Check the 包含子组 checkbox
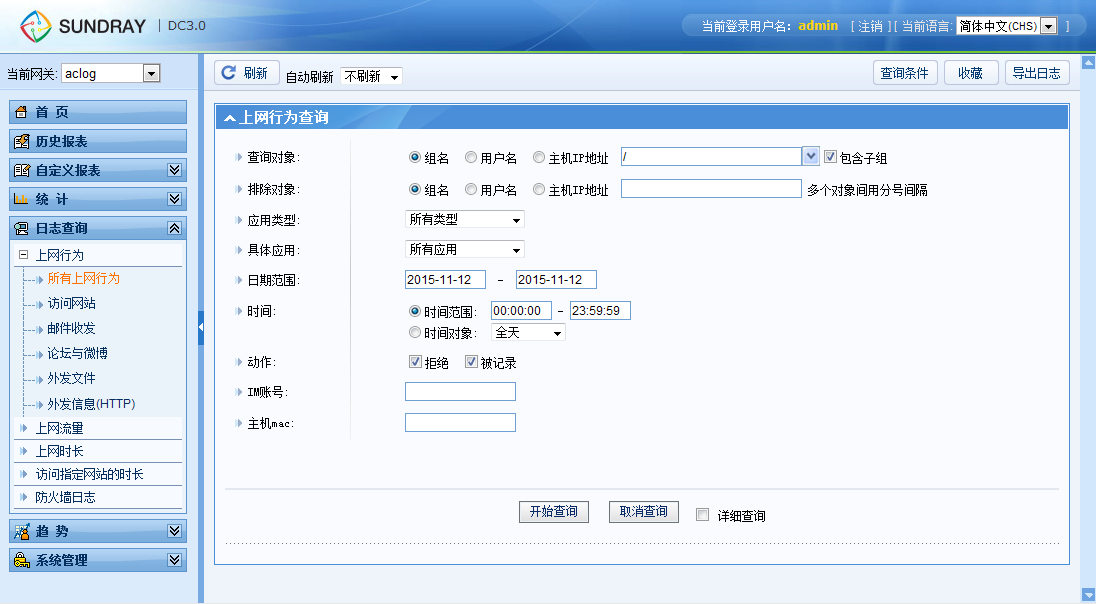This screenshot has width=1096, height=604. point(829,157)
